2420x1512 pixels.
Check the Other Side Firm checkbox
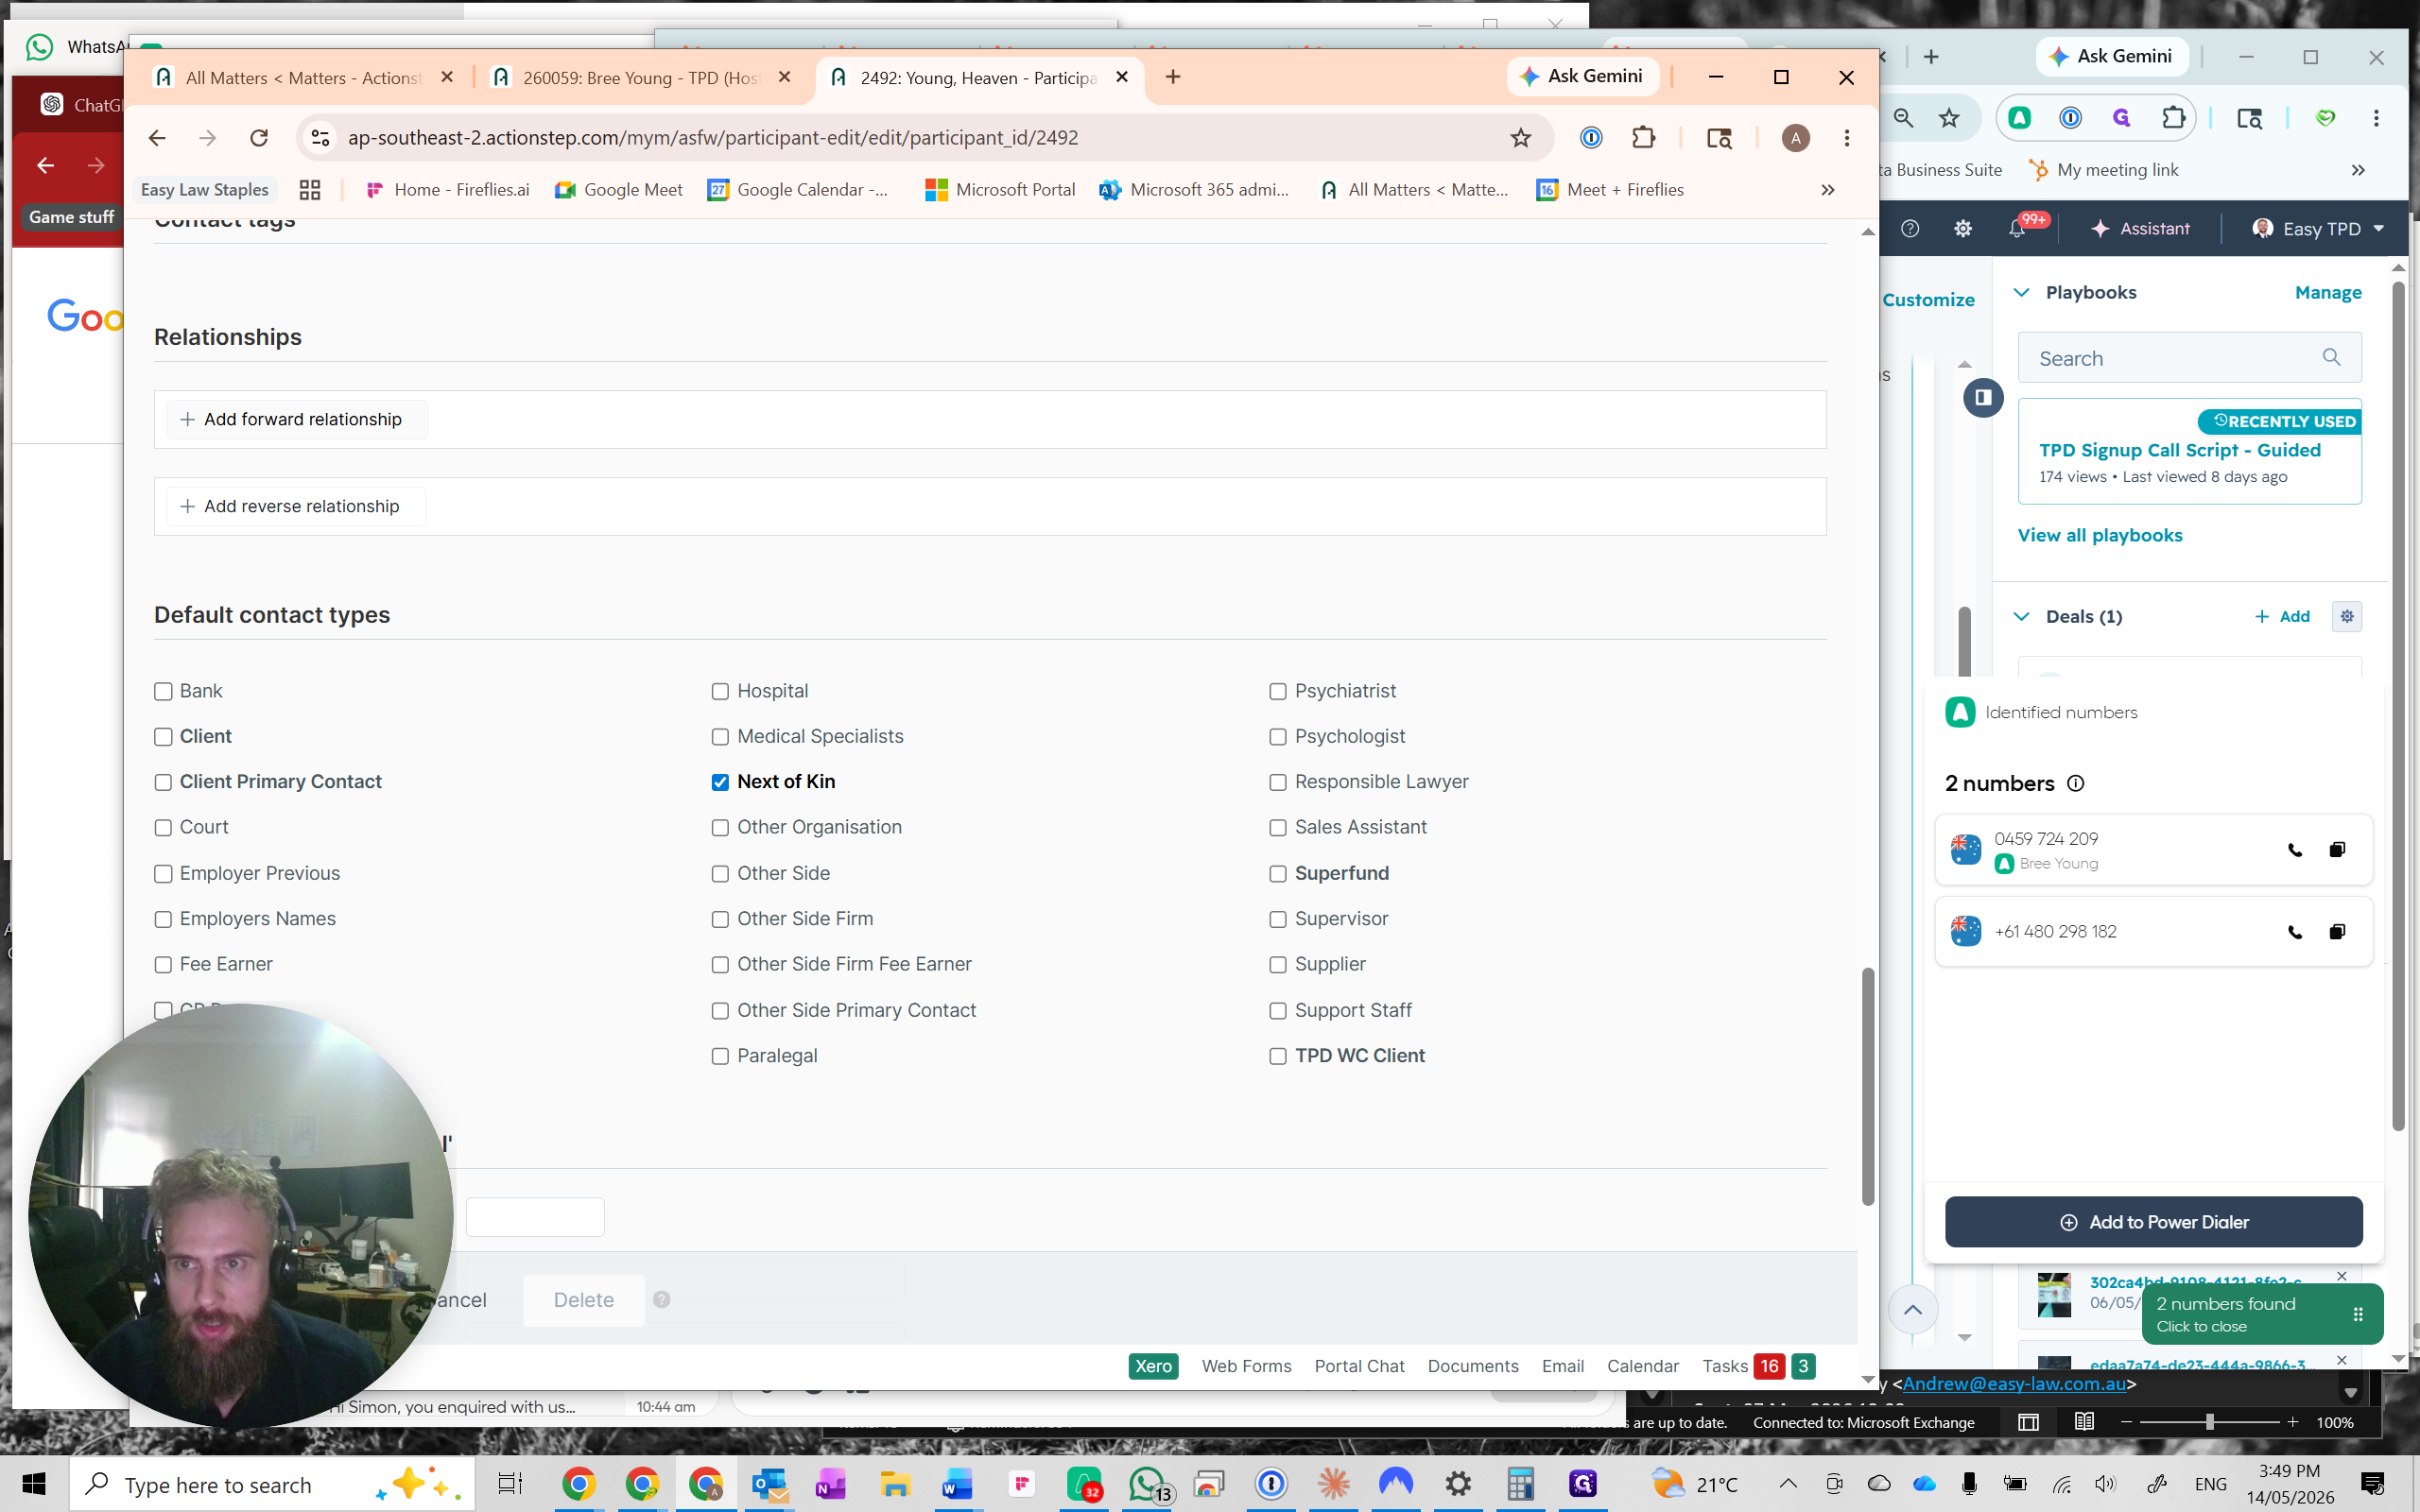(720, 919)
